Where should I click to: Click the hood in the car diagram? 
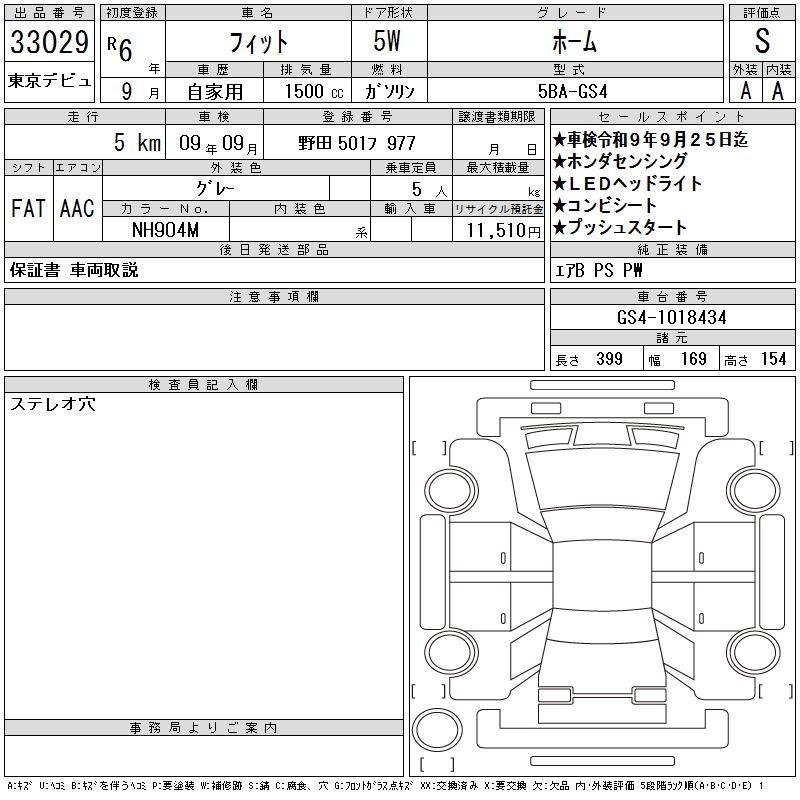[602, 479]
